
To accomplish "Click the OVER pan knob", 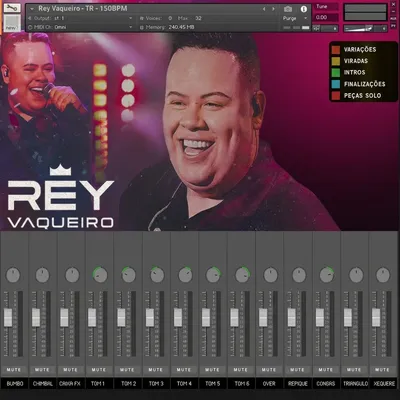I will (x=270, y=275).
